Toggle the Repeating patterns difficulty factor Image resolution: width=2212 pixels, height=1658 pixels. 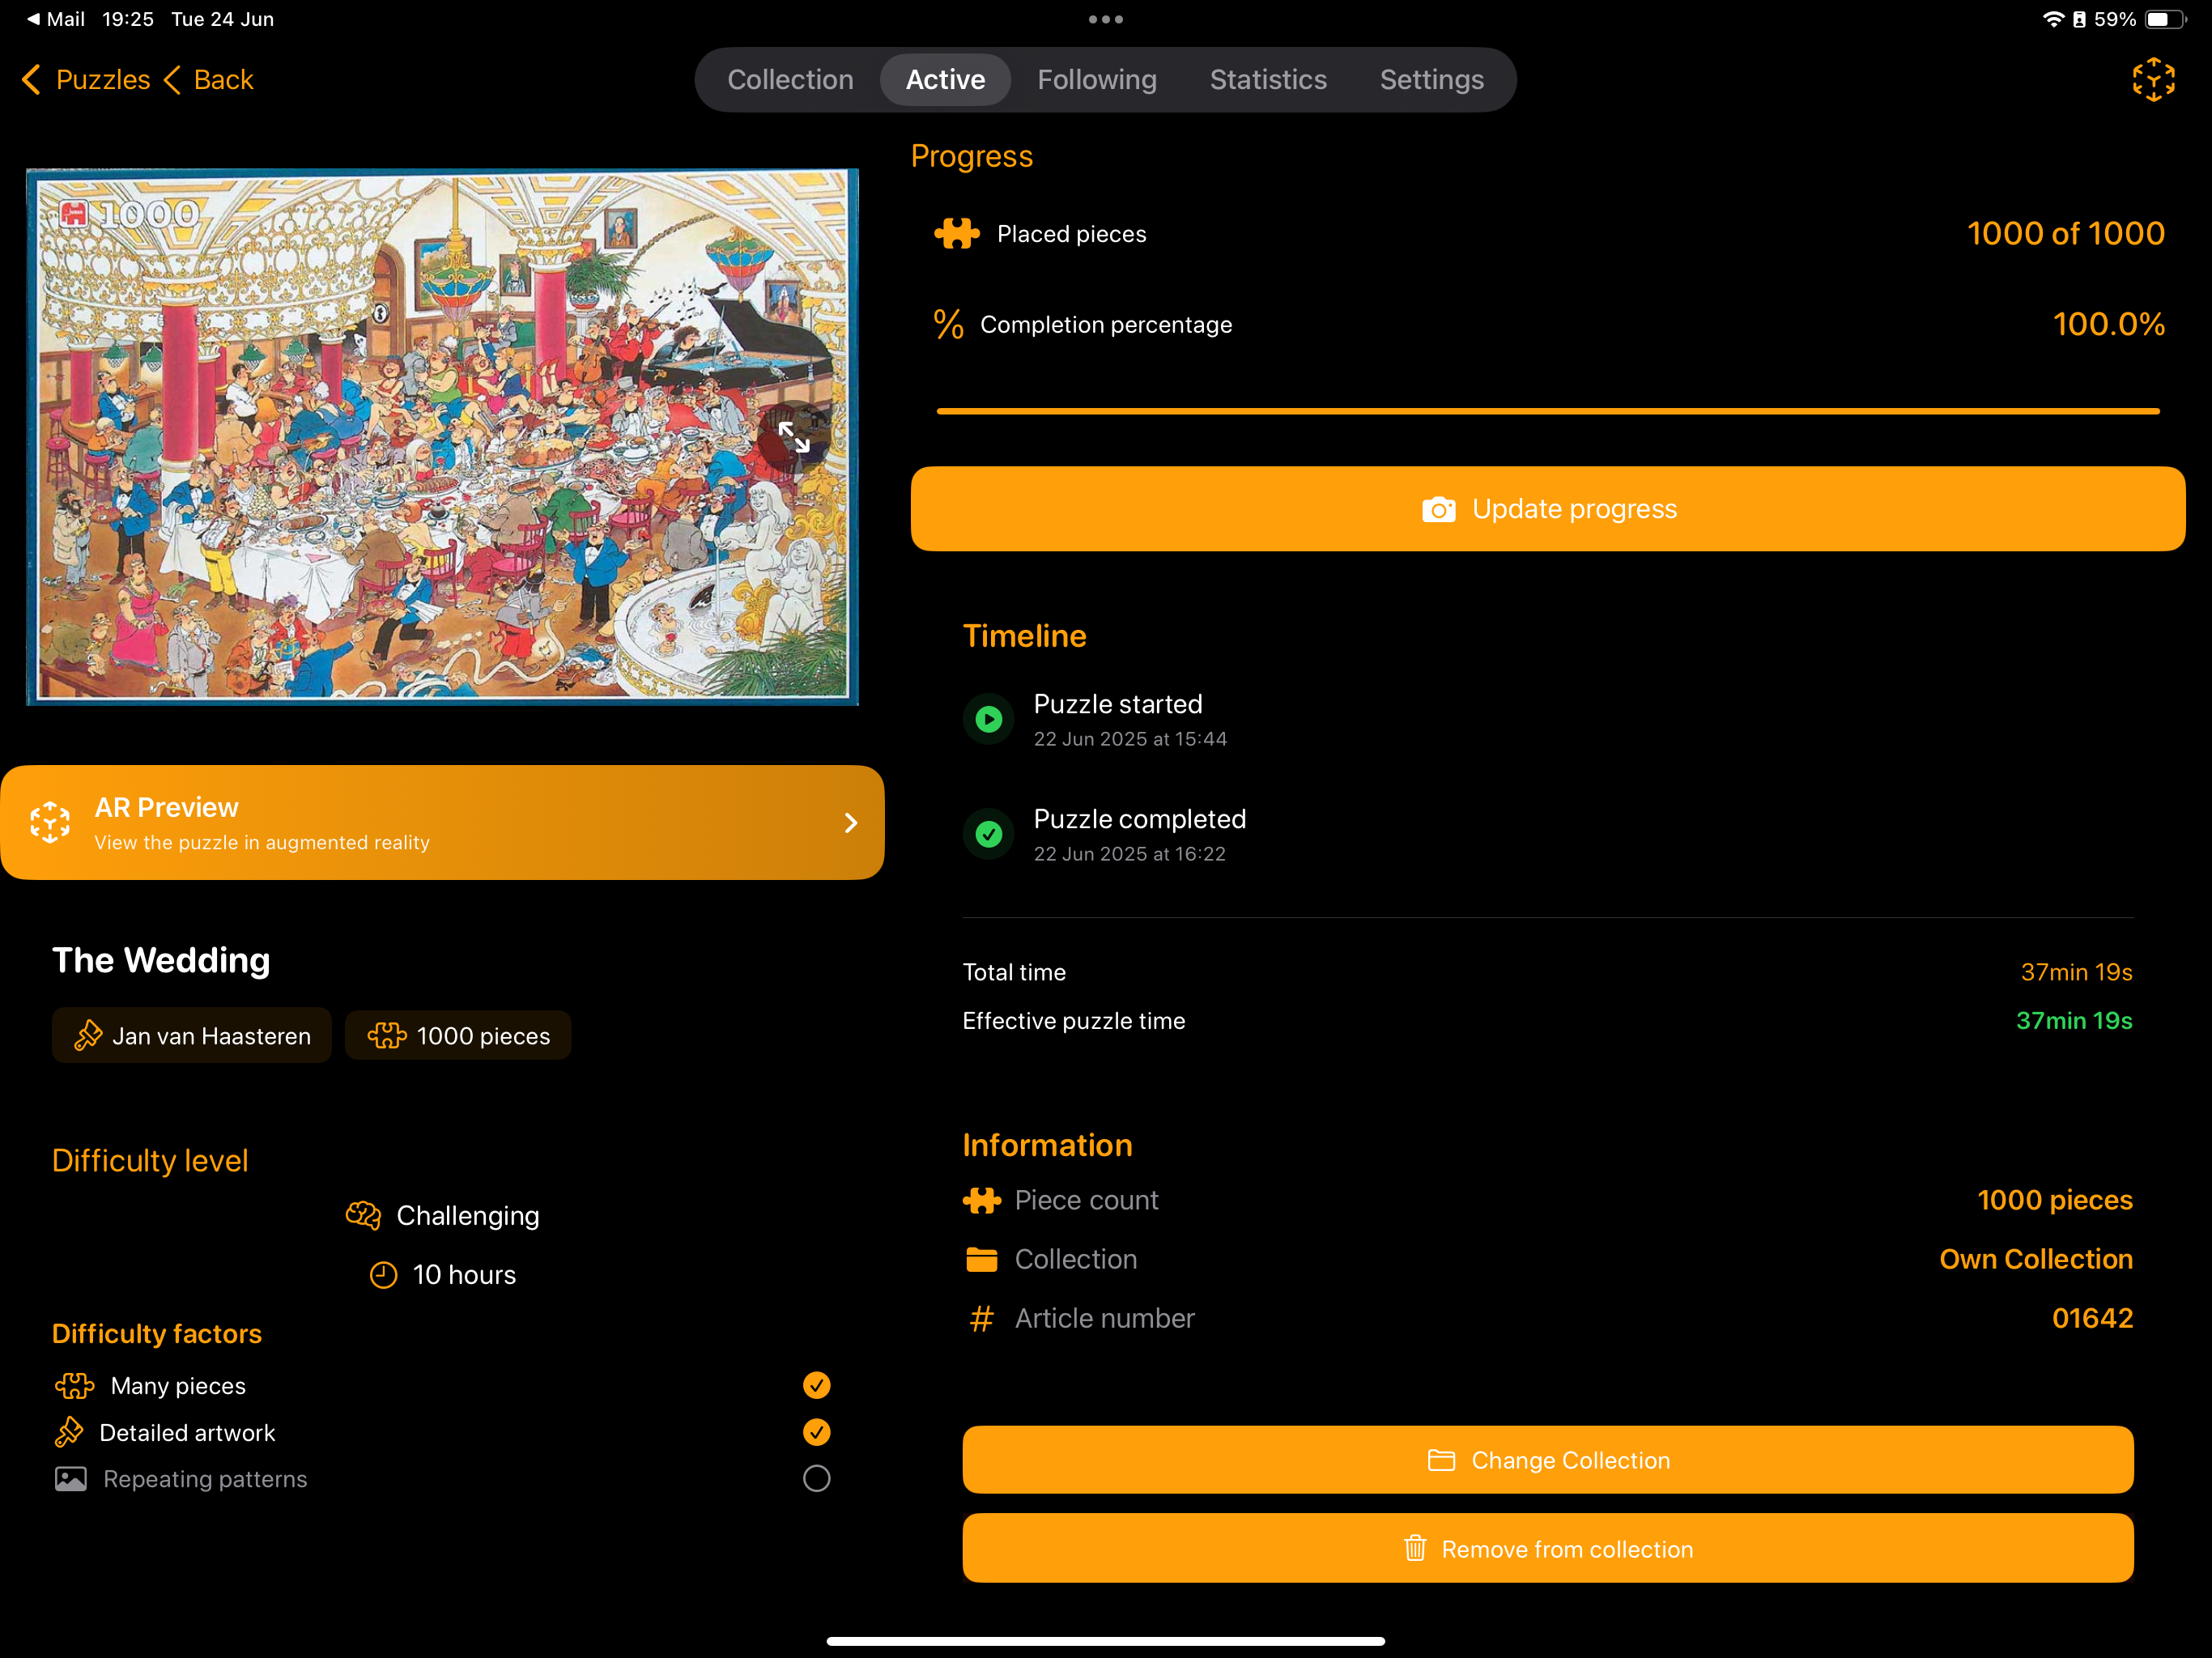pos(816,1479)
